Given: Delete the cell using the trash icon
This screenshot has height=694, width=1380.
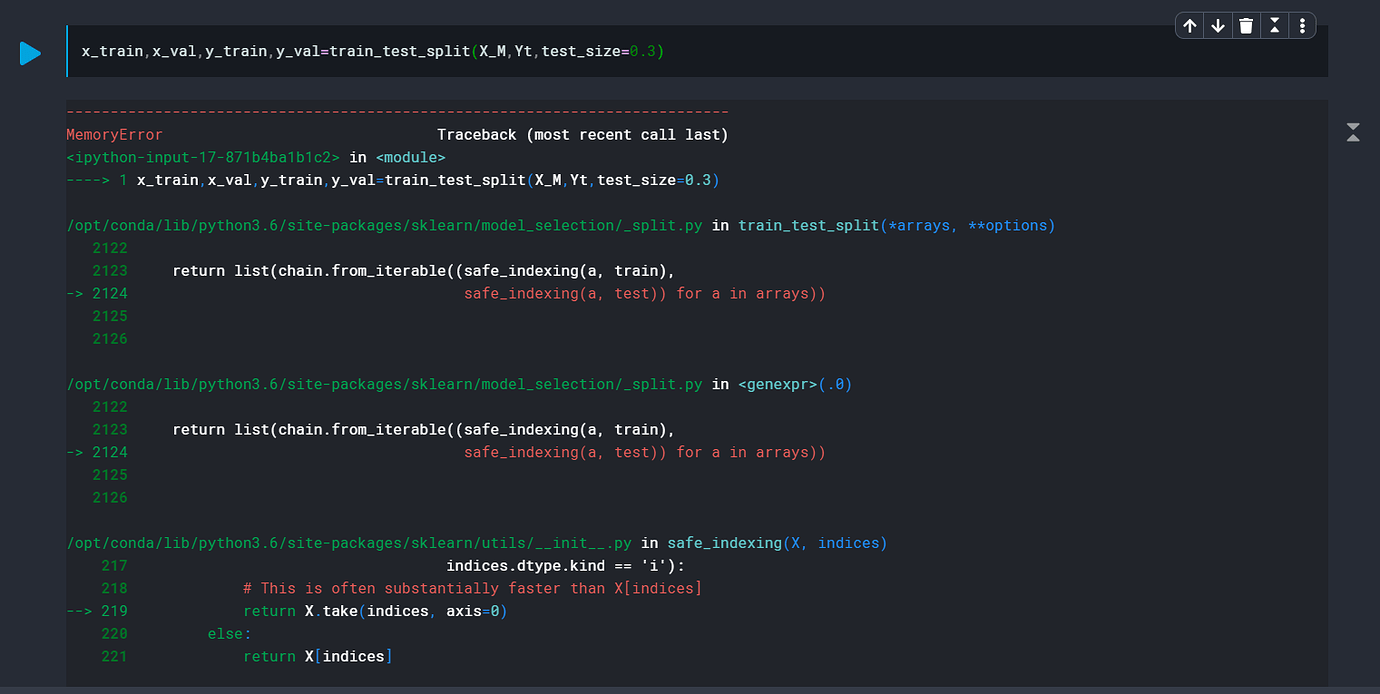Looking at the screenshot, I should 1246,26.
